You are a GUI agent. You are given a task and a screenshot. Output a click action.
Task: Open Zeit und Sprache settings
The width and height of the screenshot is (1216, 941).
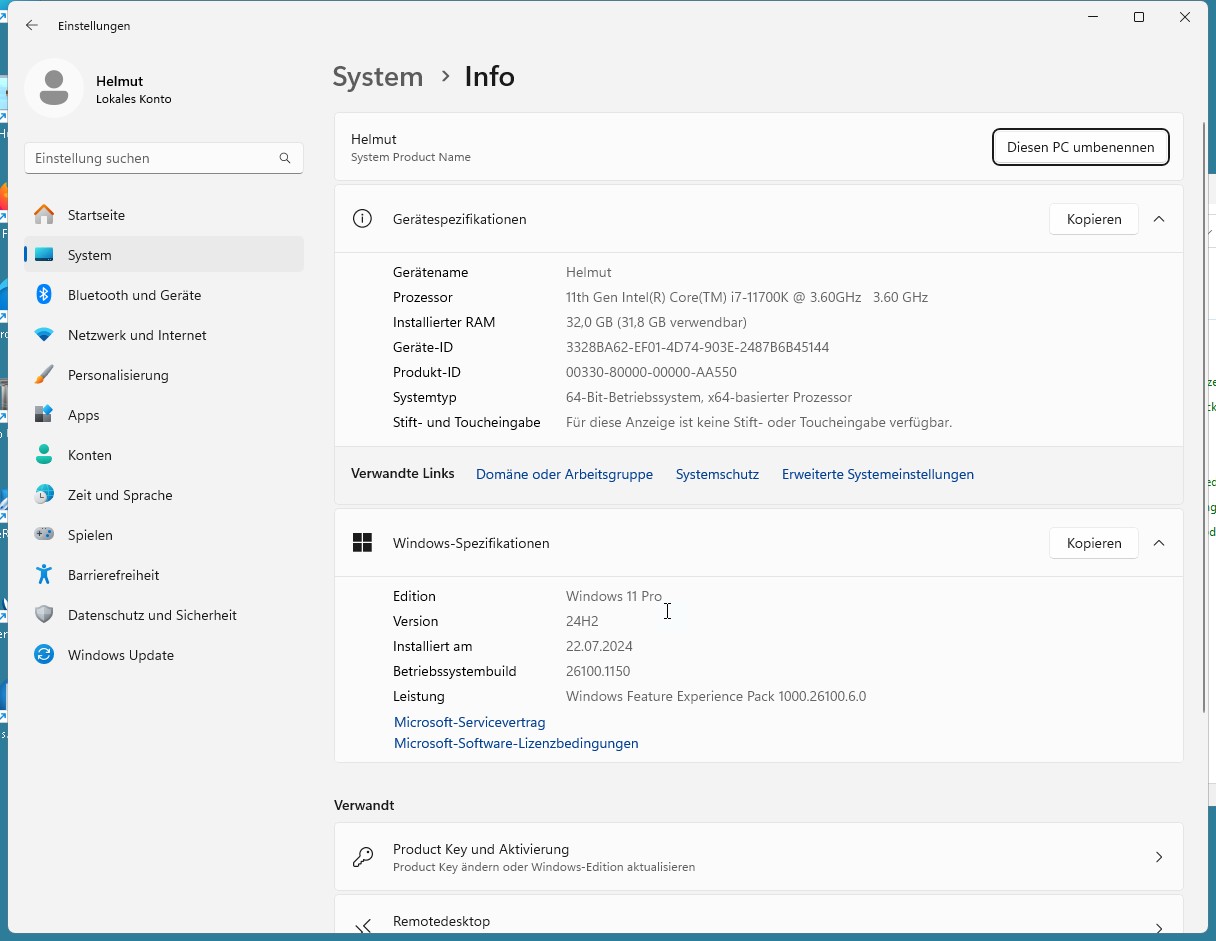(x=164, y=495)
